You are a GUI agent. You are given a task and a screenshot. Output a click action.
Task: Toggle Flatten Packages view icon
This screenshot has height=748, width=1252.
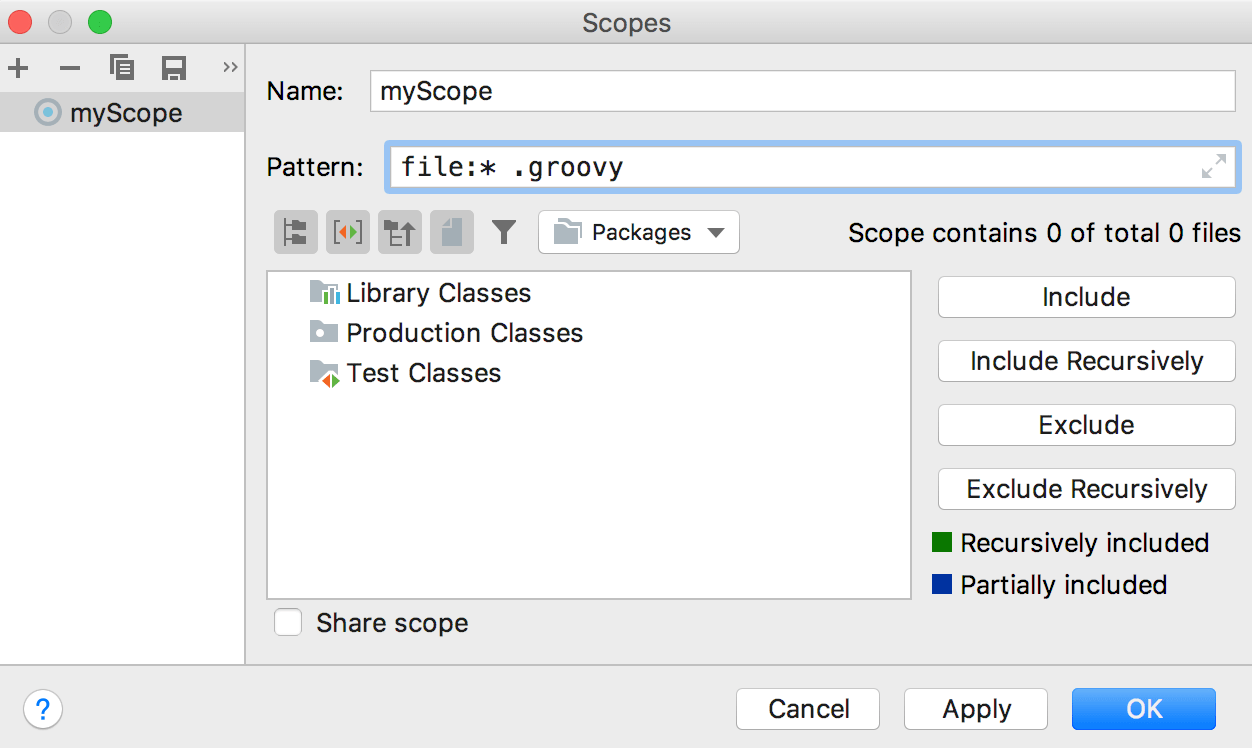point(296,232)
